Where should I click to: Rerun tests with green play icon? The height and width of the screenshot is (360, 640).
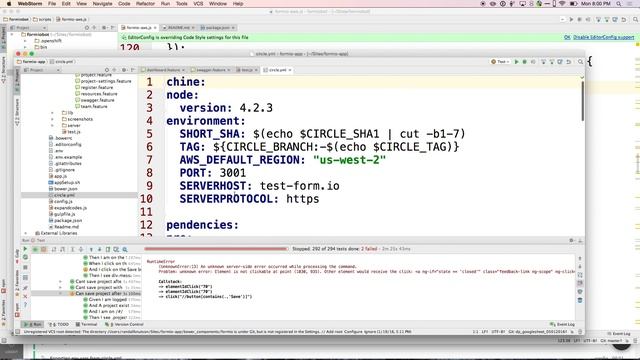(x=25, y=249)
